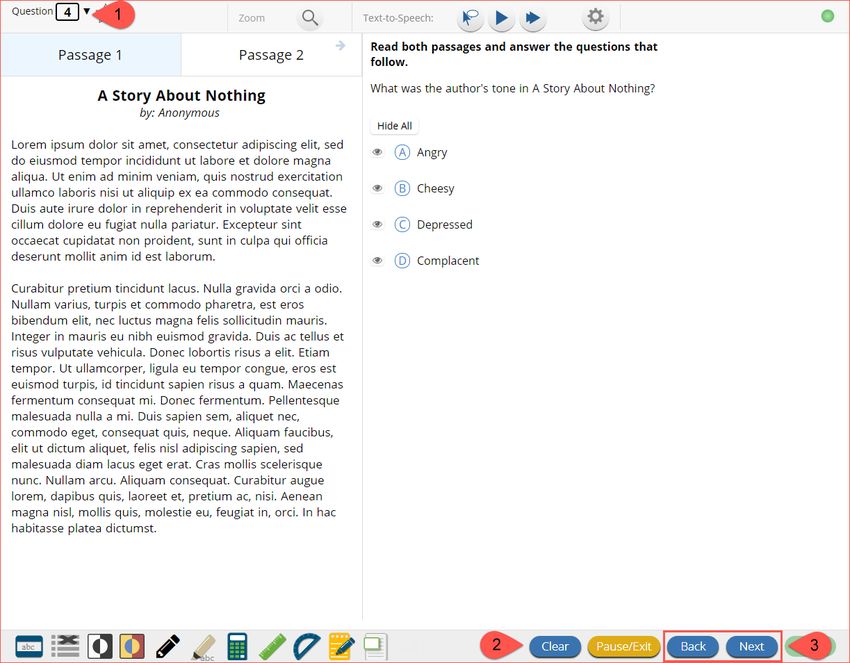Click the Pause/Exit button
850x663 pixels.
[x=623, y=646]
